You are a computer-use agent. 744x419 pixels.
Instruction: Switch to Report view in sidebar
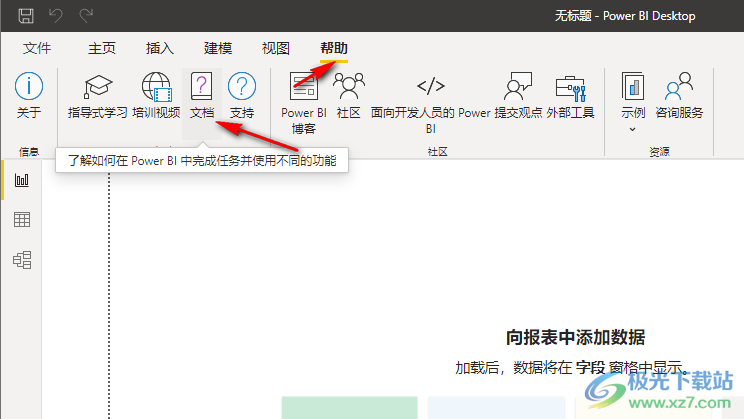(22, 180)
